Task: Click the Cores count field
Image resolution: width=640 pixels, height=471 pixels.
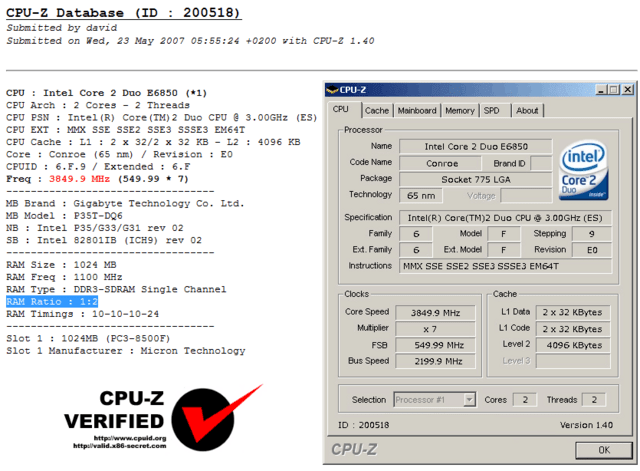Action: [x=525, y=400]
